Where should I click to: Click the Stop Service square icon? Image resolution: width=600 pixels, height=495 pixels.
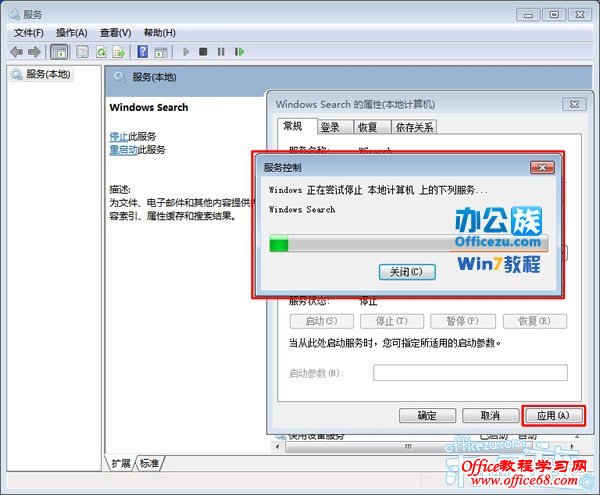click(x=203, y=51)
